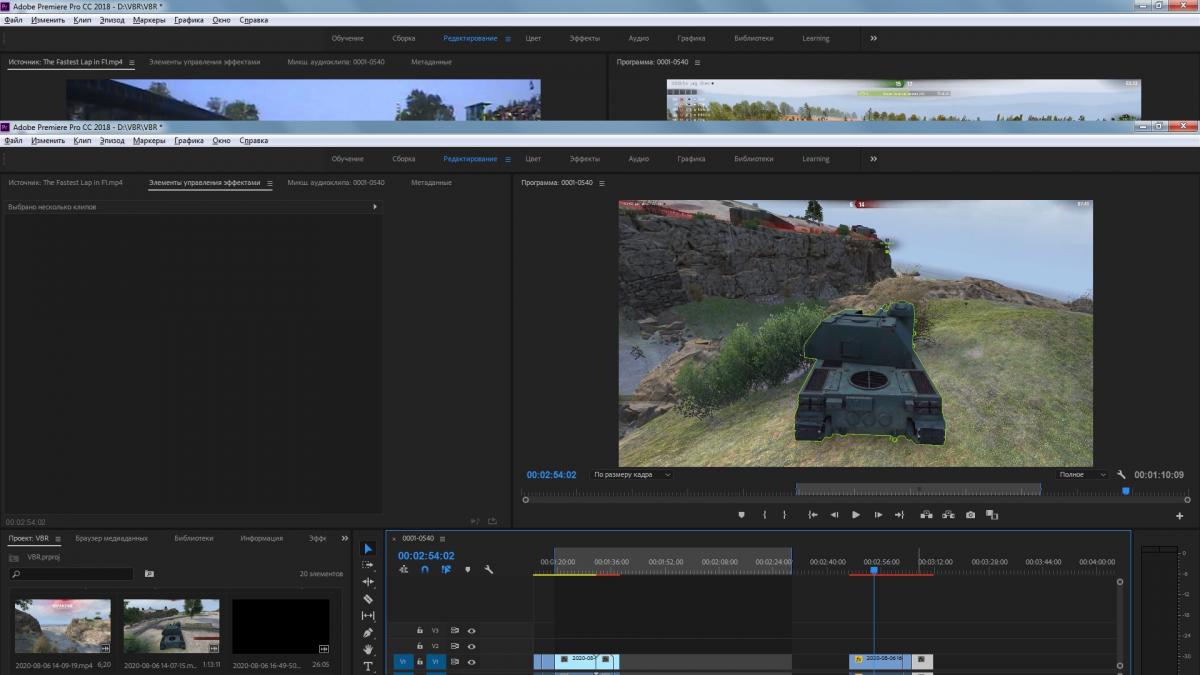Open the 'По размеру кадра' zoom dropdown
Viewport: 1200px width, 675px height.
(632, 475)
